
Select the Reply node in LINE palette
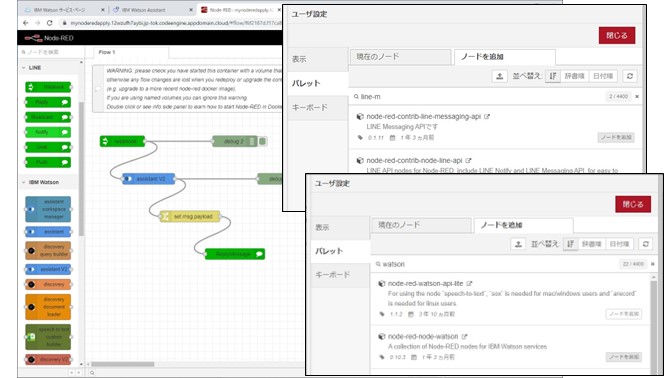[x=48, y=102]
